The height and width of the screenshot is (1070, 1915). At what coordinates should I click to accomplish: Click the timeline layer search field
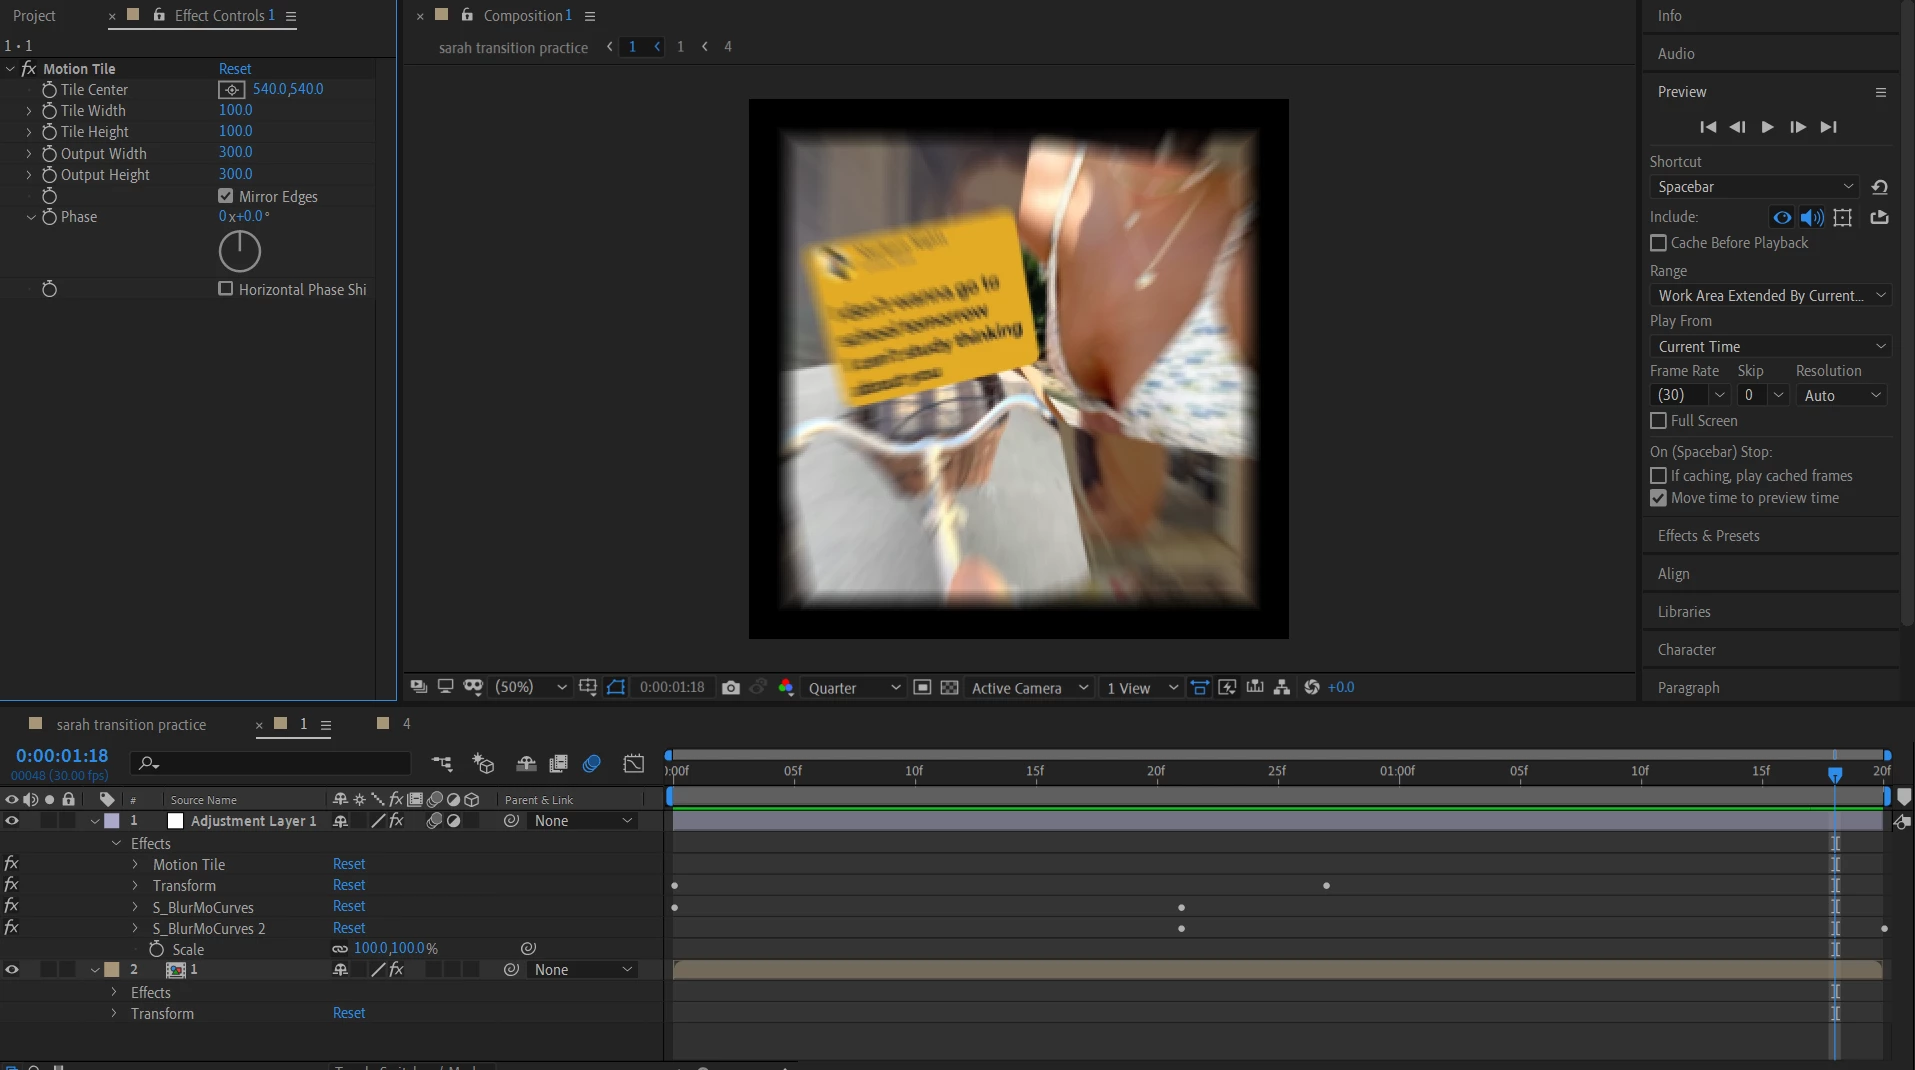pos(271,764)
